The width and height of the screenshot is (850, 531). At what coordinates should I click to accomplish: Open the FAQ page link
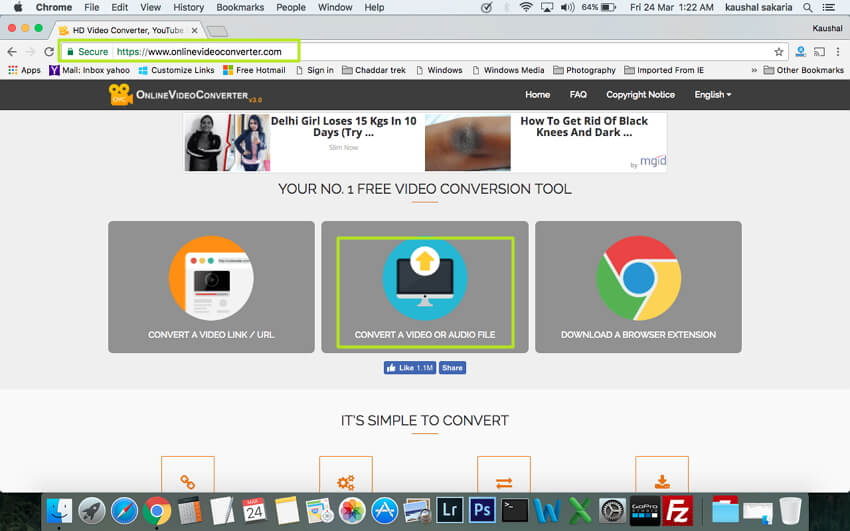[x=578, y=94]
